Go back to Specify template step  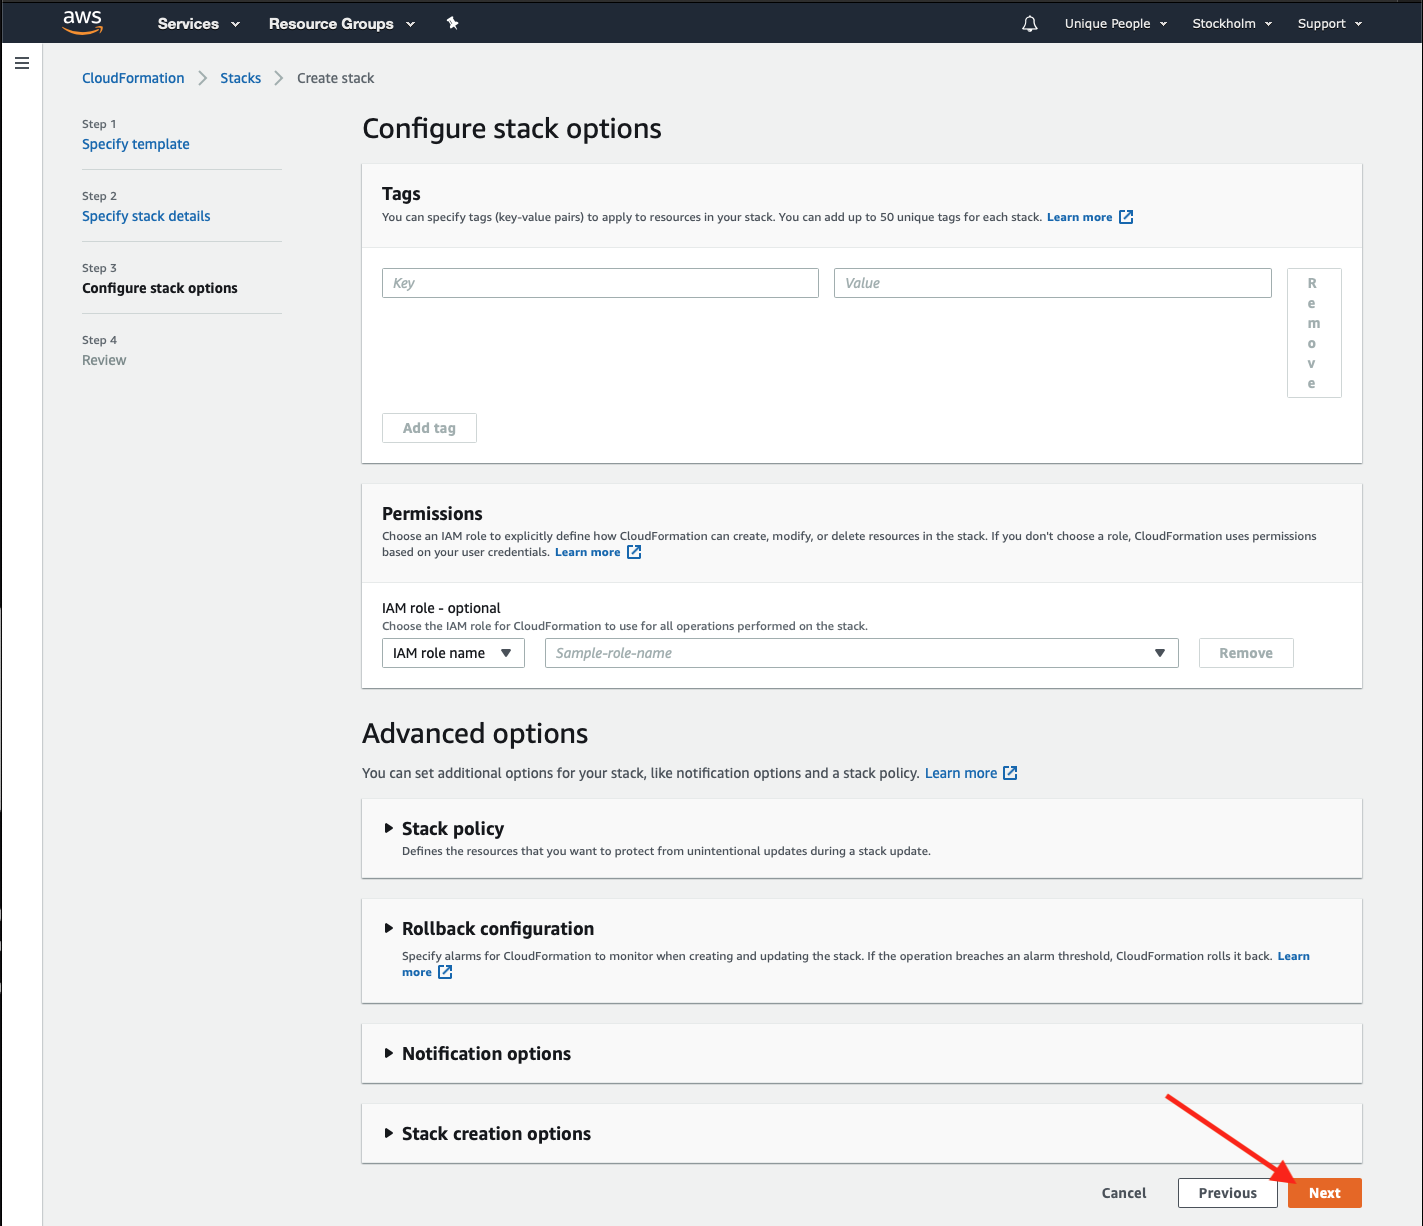[136, 144]
